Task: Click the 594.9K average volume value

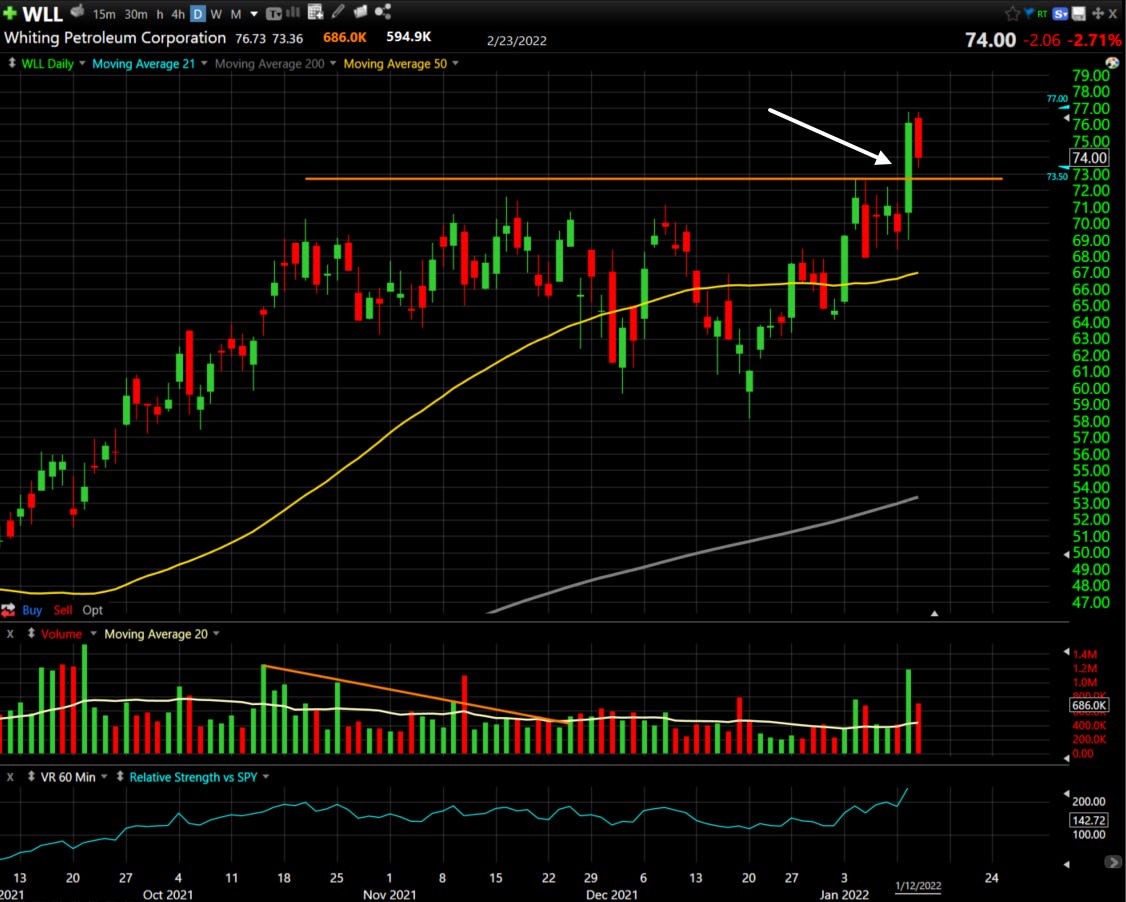Action: click(x=408, y=37)
